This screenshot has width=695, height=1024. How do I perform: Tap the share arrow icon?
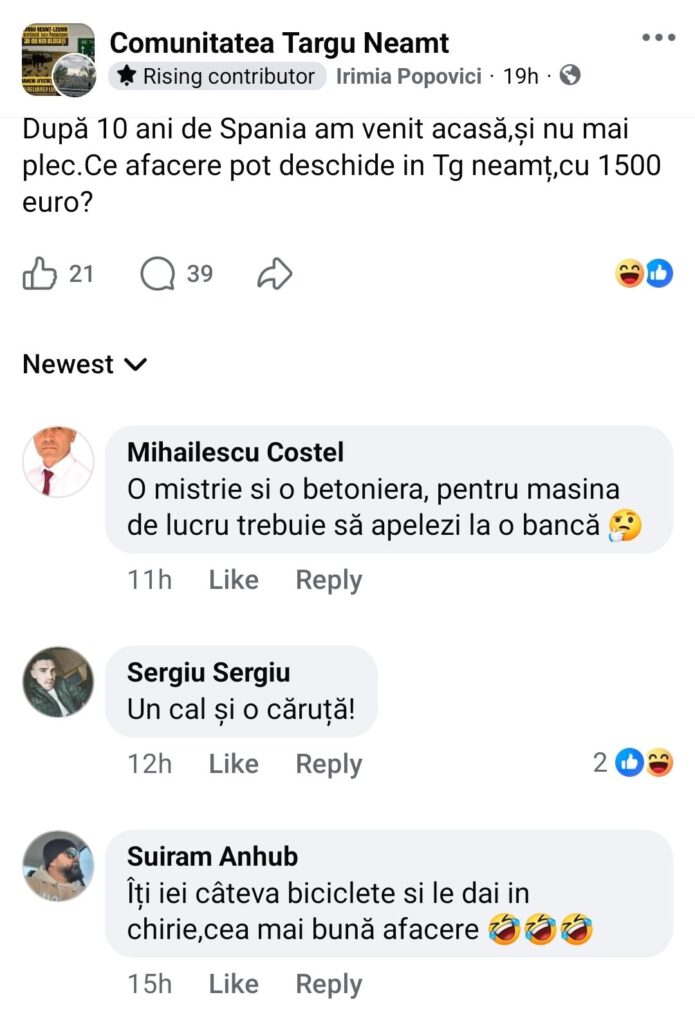274,273
